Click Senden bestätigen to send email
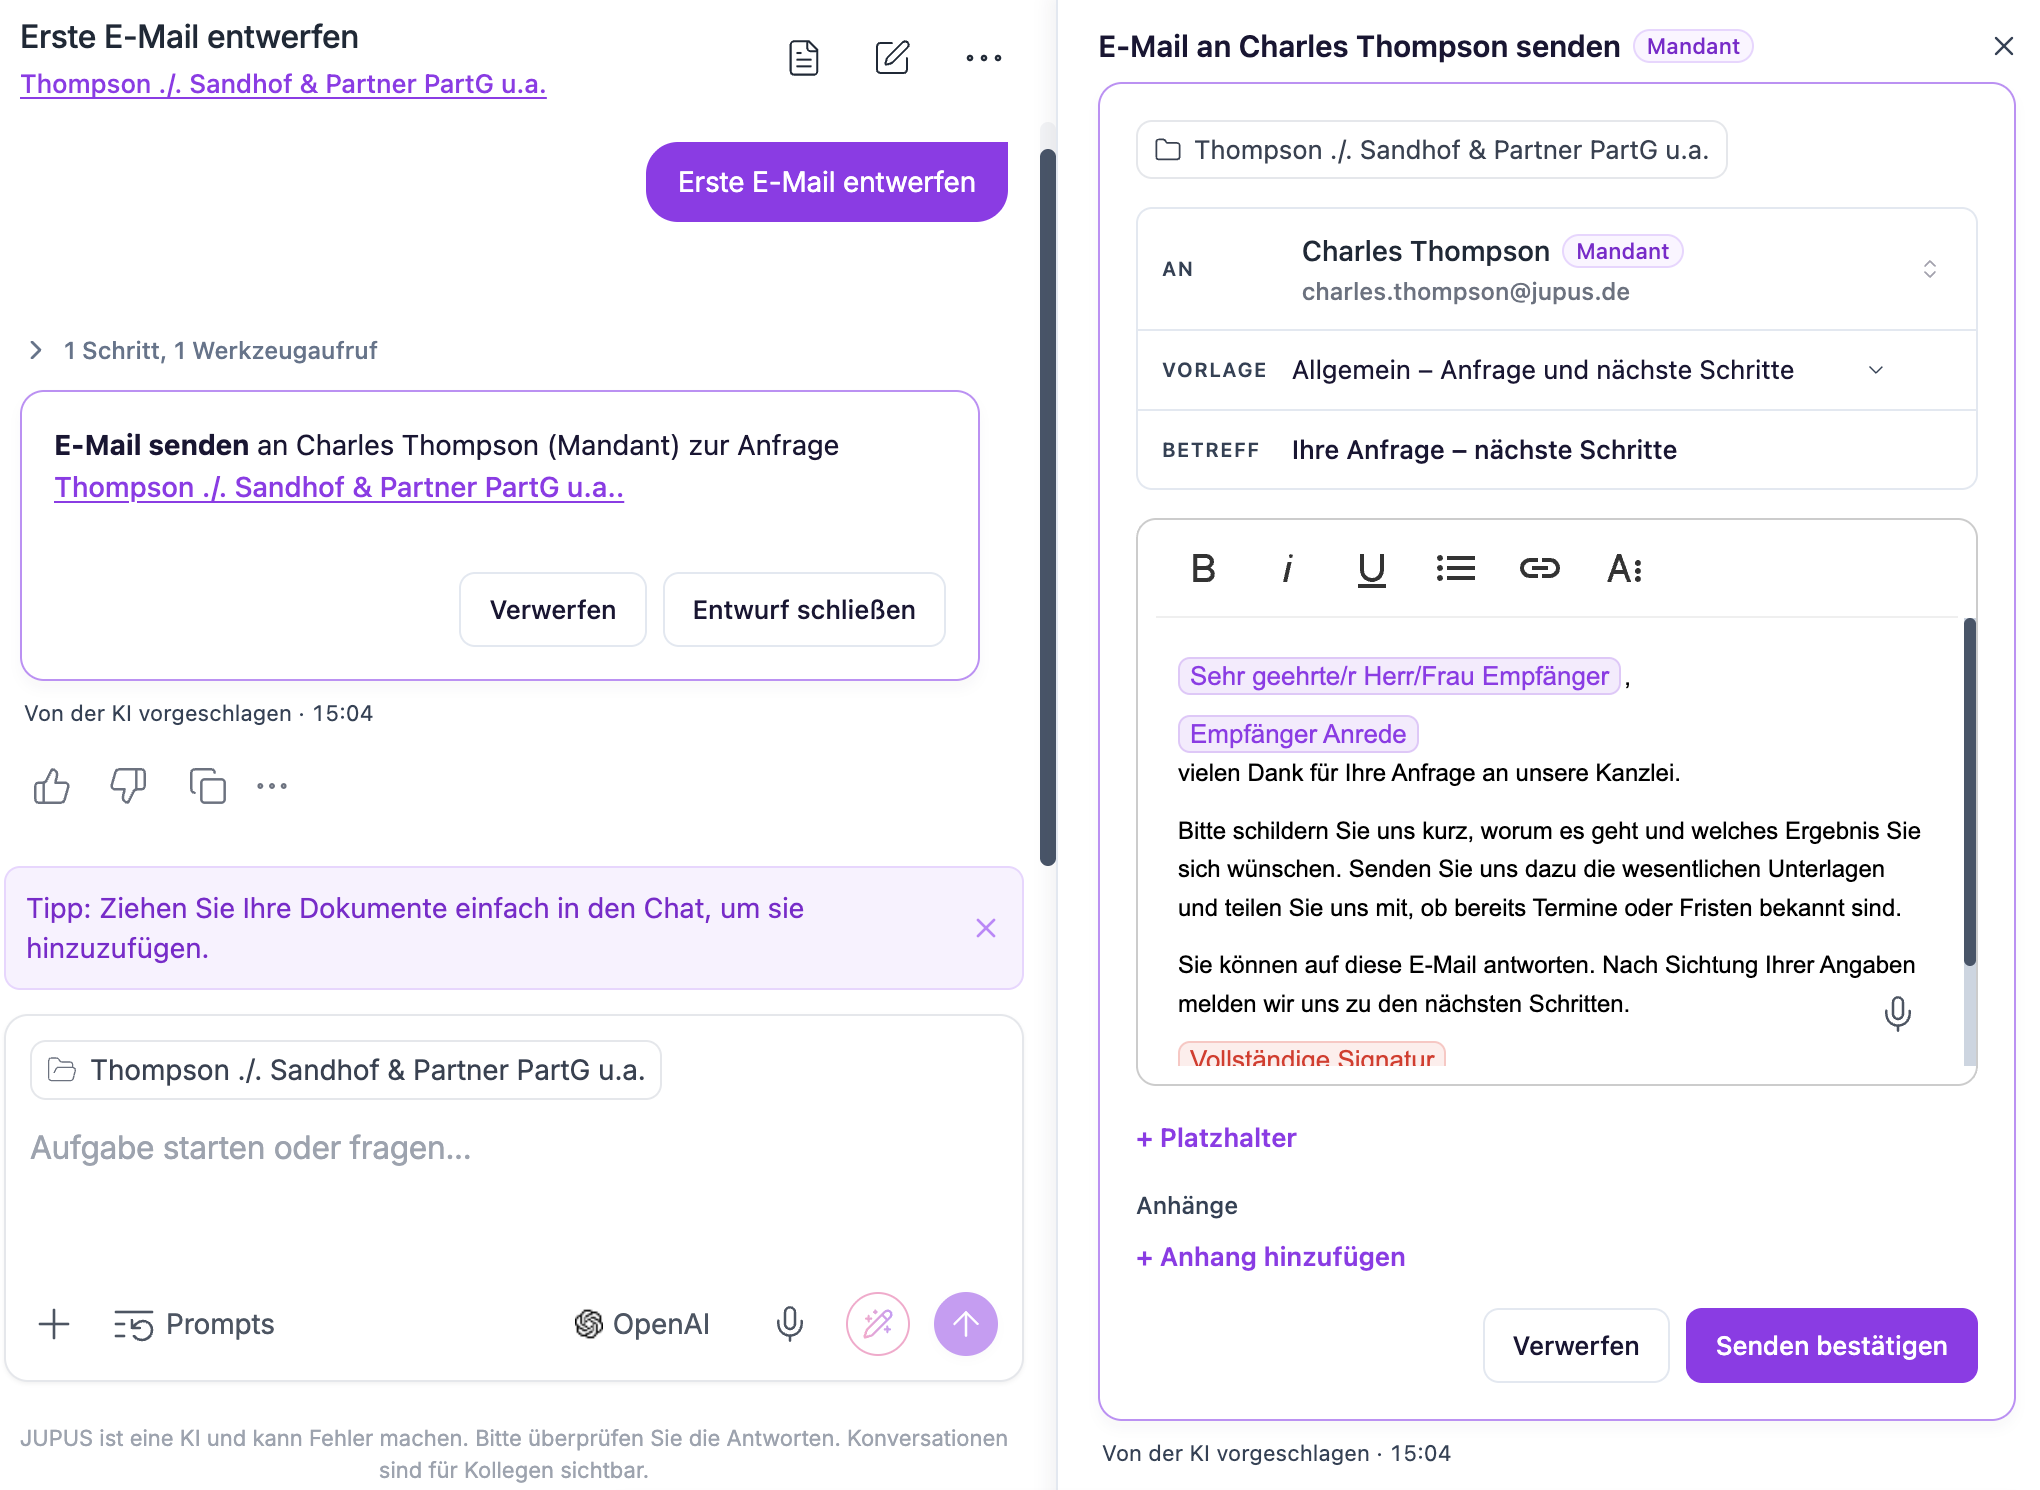This screenshot has width=2040, height=1490. 1831,1346
